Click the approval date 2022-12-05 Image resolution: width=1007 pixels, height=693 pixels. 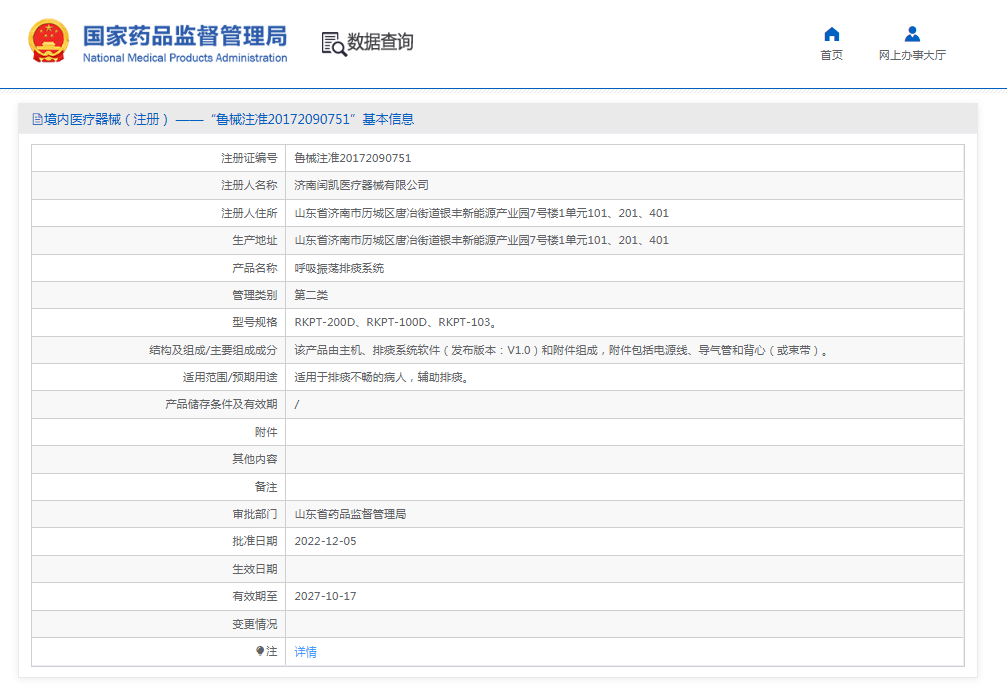coord(325,541)
